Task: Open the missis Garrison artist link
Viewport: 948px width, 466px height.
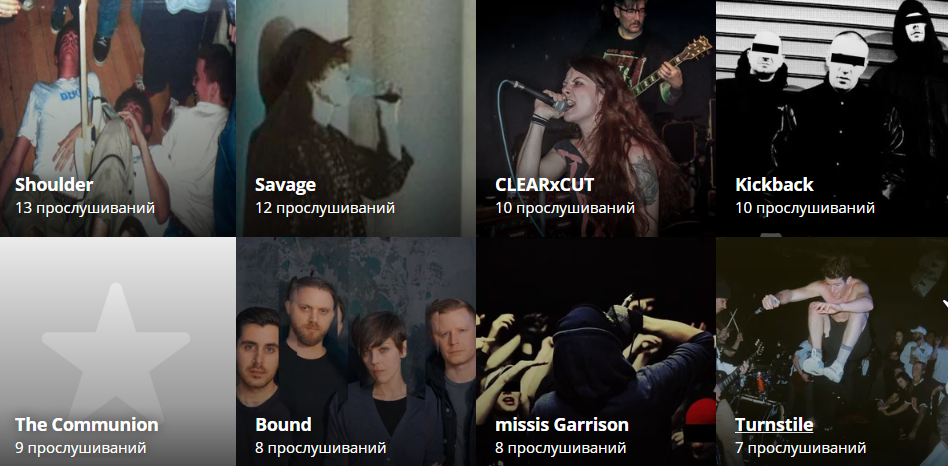Action: [562, 424]
